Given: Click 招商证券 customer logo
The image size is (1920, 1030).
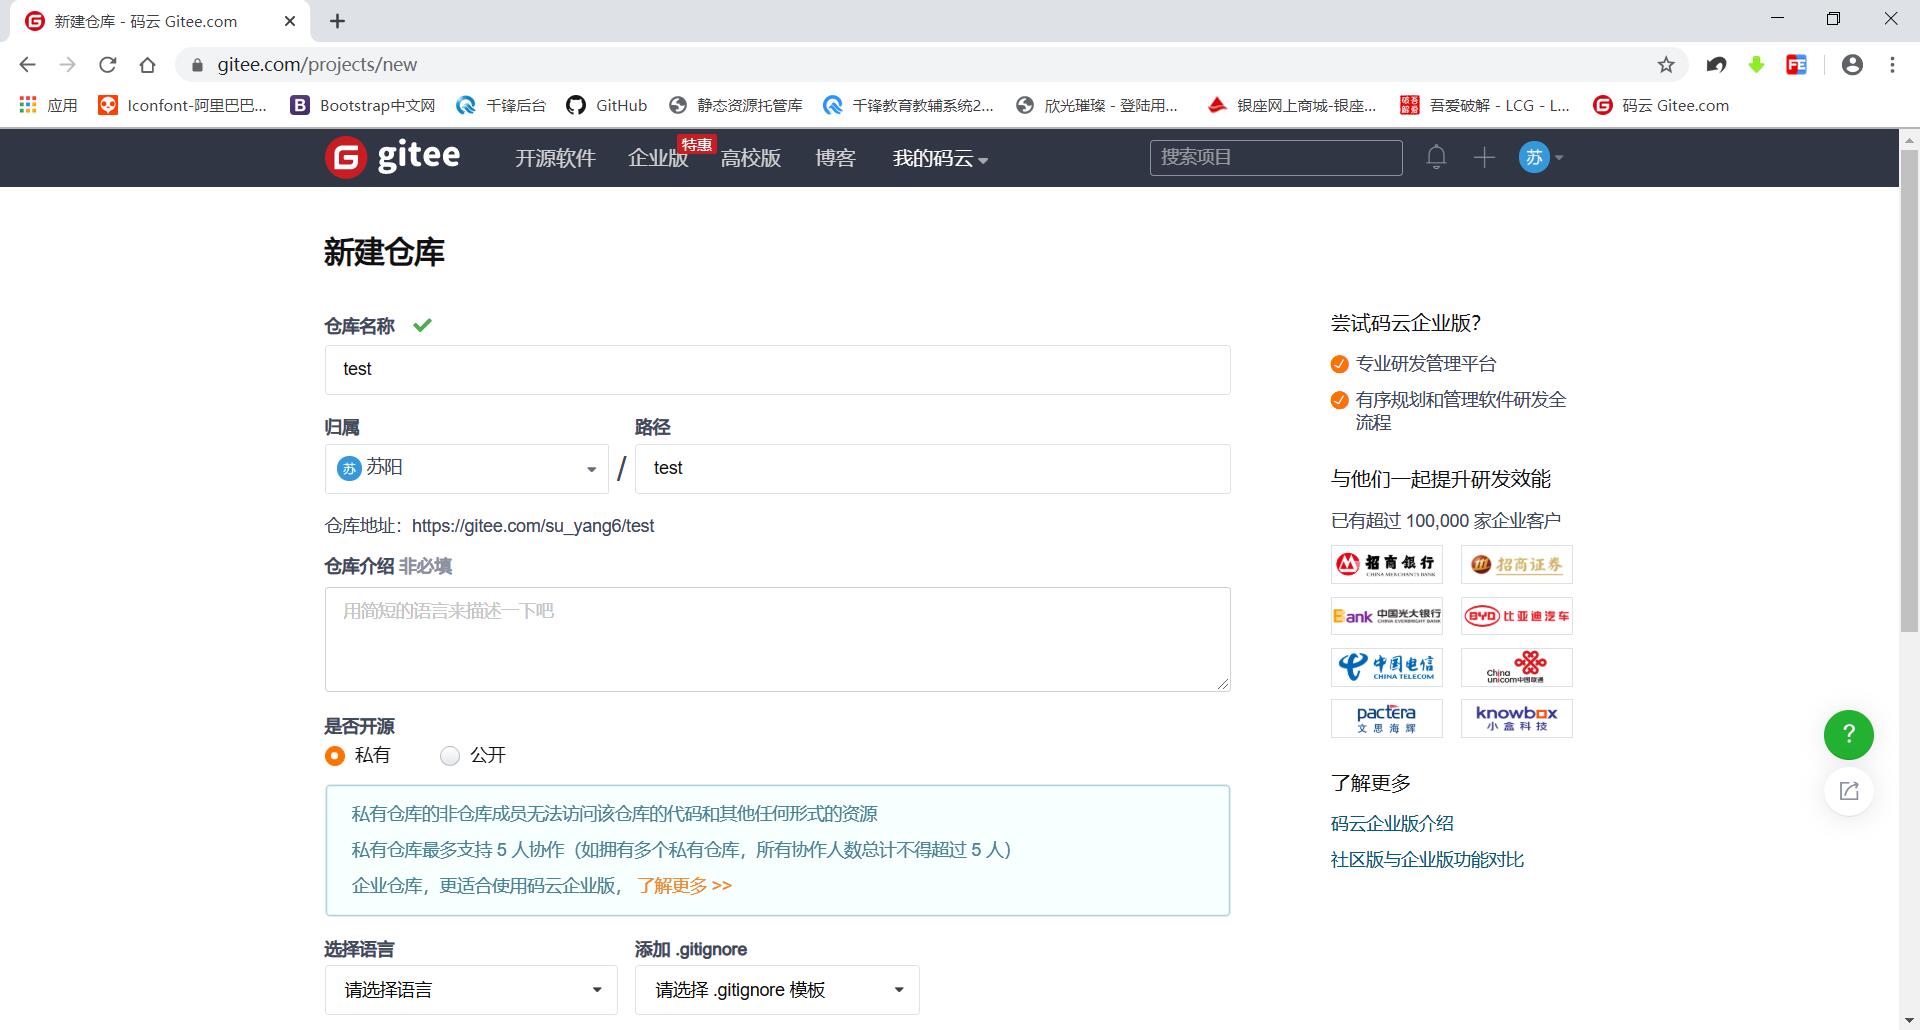Looking at the screenshot, I should 1516,564.
